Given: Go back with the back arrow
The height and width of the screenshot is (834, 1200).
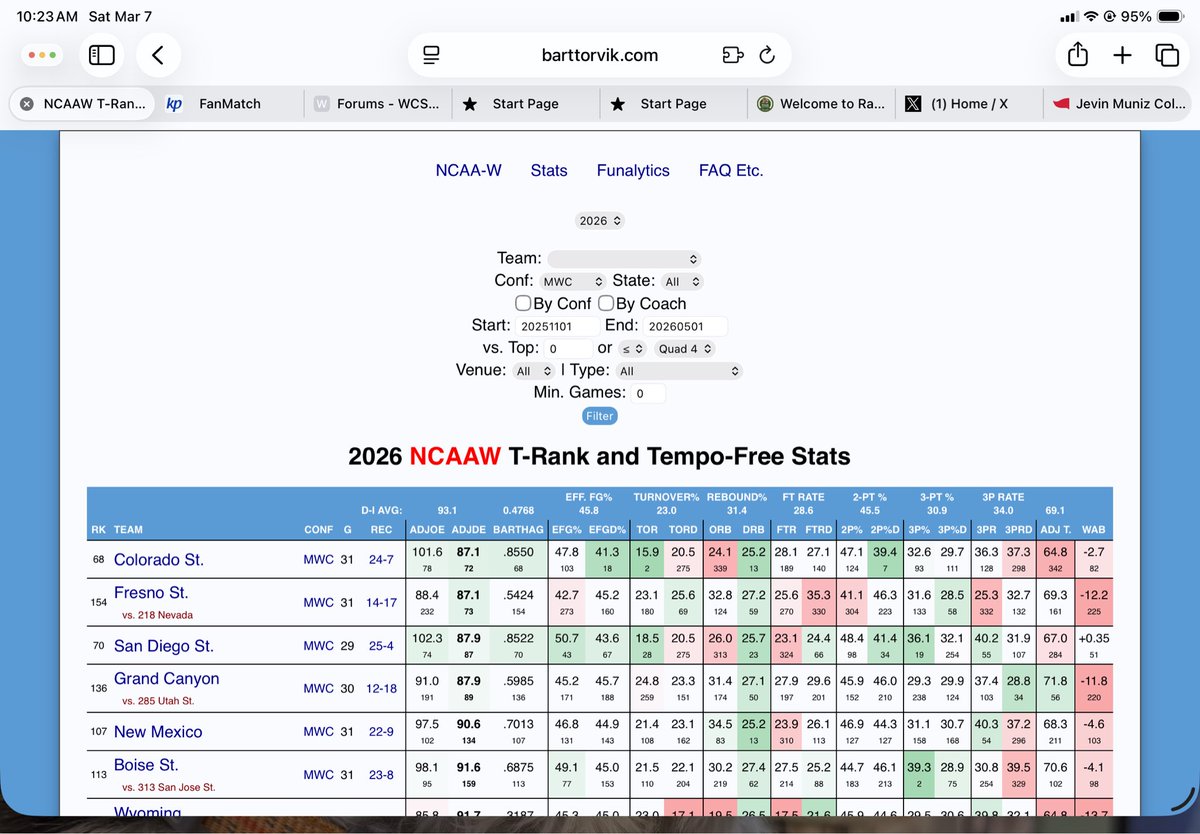Looking at the screenshot, I should click(158, 56).
